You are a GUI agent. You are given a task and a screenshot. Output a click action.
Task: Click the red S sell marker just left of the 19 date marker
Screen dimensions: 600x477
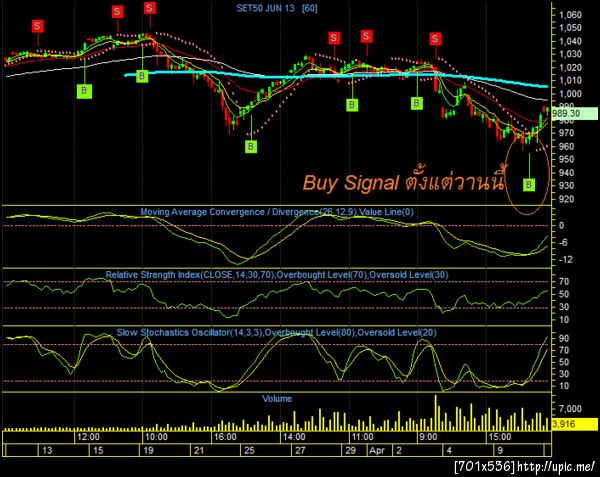[x=117, y=11]
